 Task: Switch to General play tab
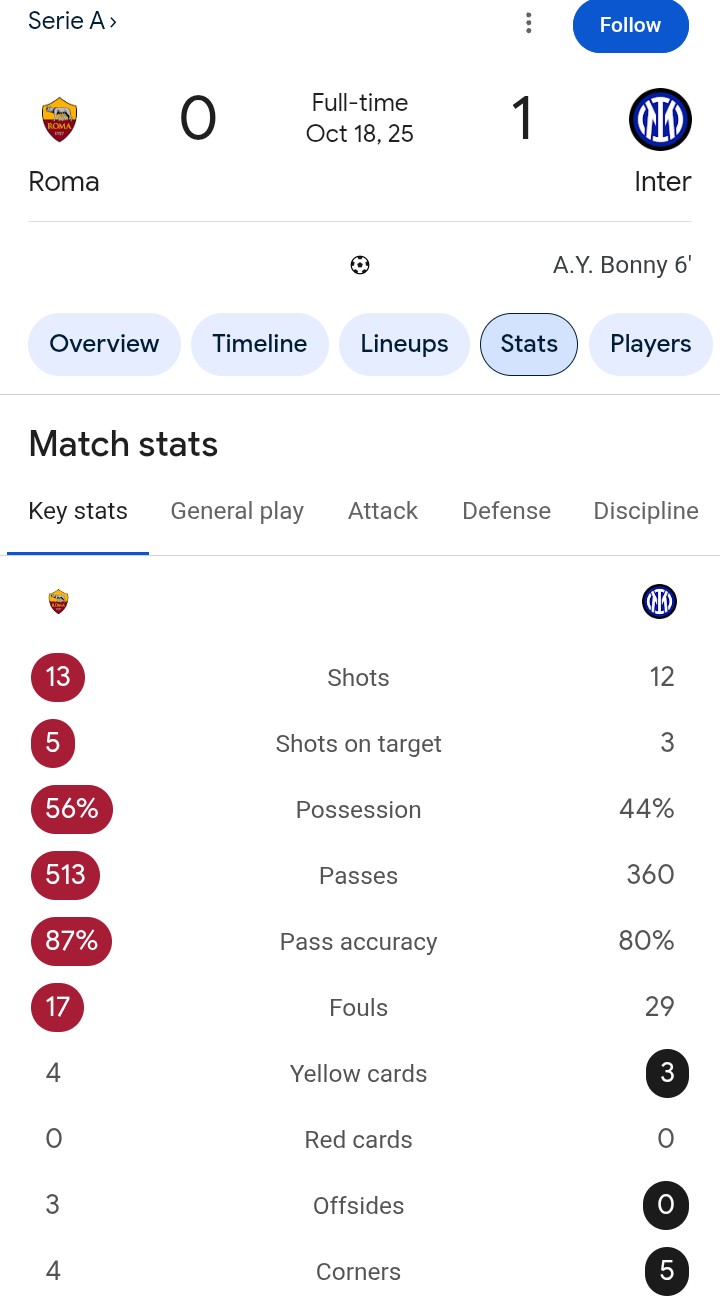[237, 511]
